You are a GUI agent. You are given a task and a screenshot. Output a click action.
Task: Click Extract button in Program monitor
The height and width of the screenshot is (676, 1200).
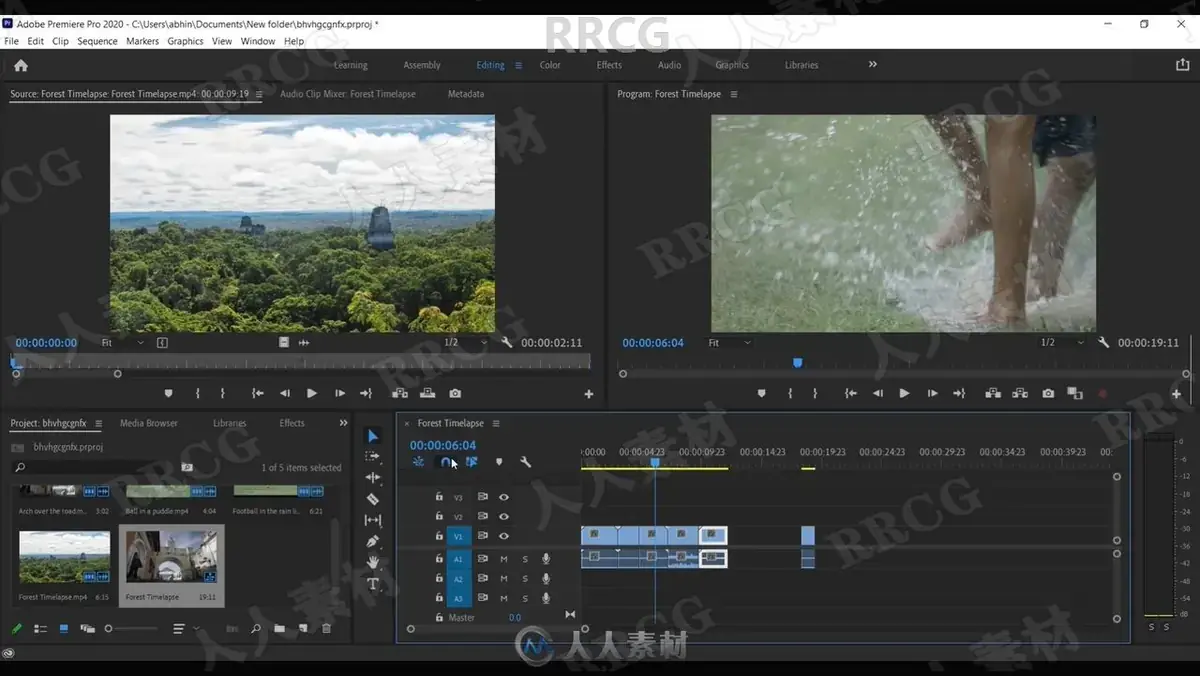pos(1021,394)
